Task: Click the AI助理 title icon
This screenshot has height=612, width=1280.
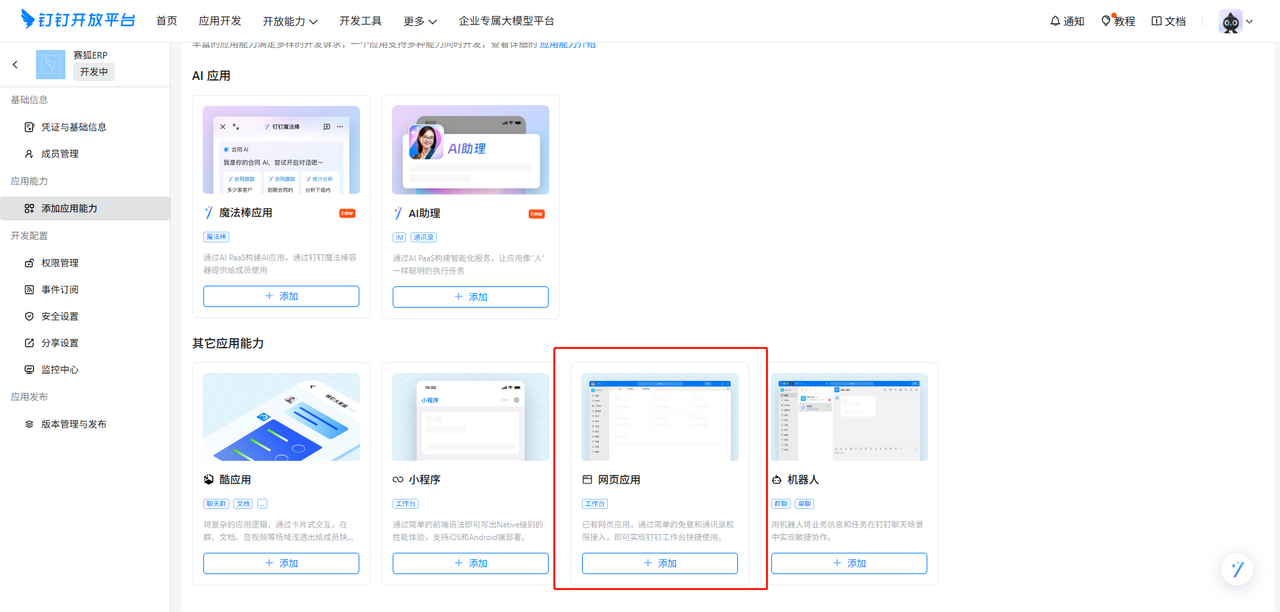Action: tap(398, 213)
